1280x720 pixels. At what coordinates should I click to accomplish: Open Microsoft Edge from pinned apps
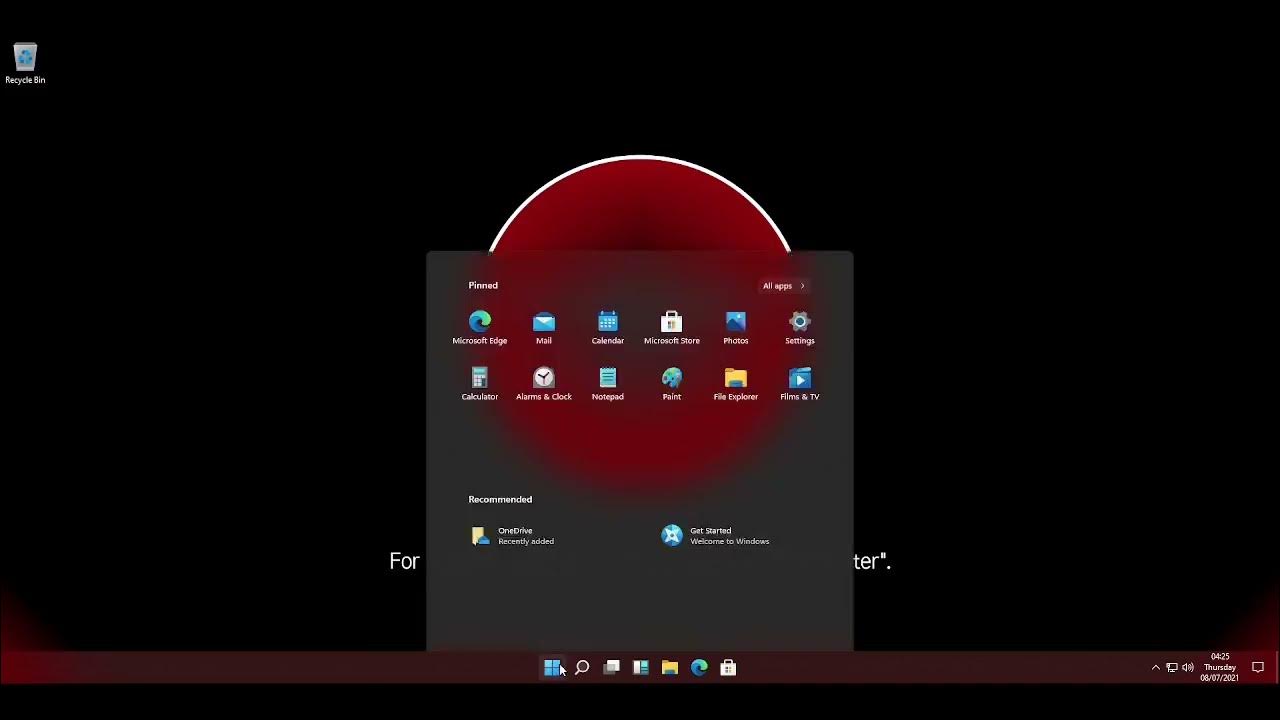tap(480, 328)
